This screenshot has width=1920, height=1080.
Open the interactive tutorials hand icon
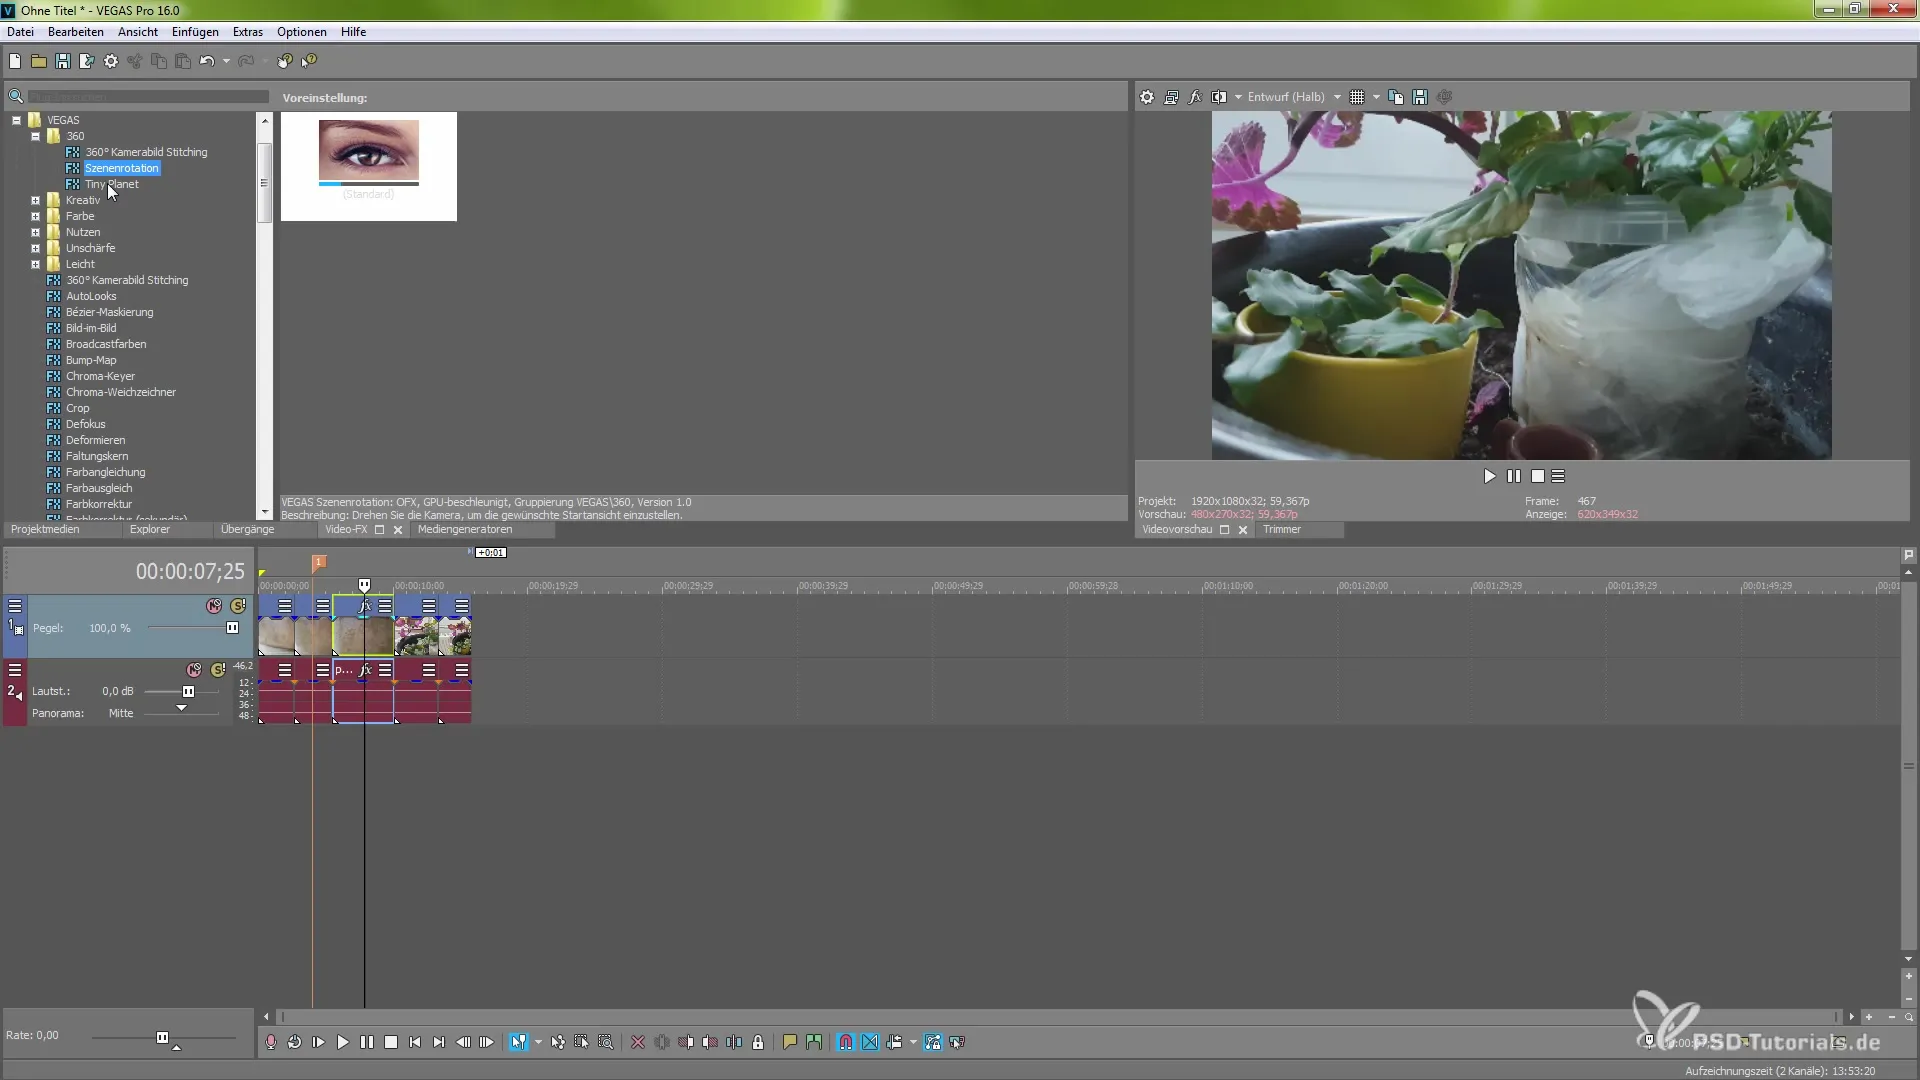[x=285, y=61]
